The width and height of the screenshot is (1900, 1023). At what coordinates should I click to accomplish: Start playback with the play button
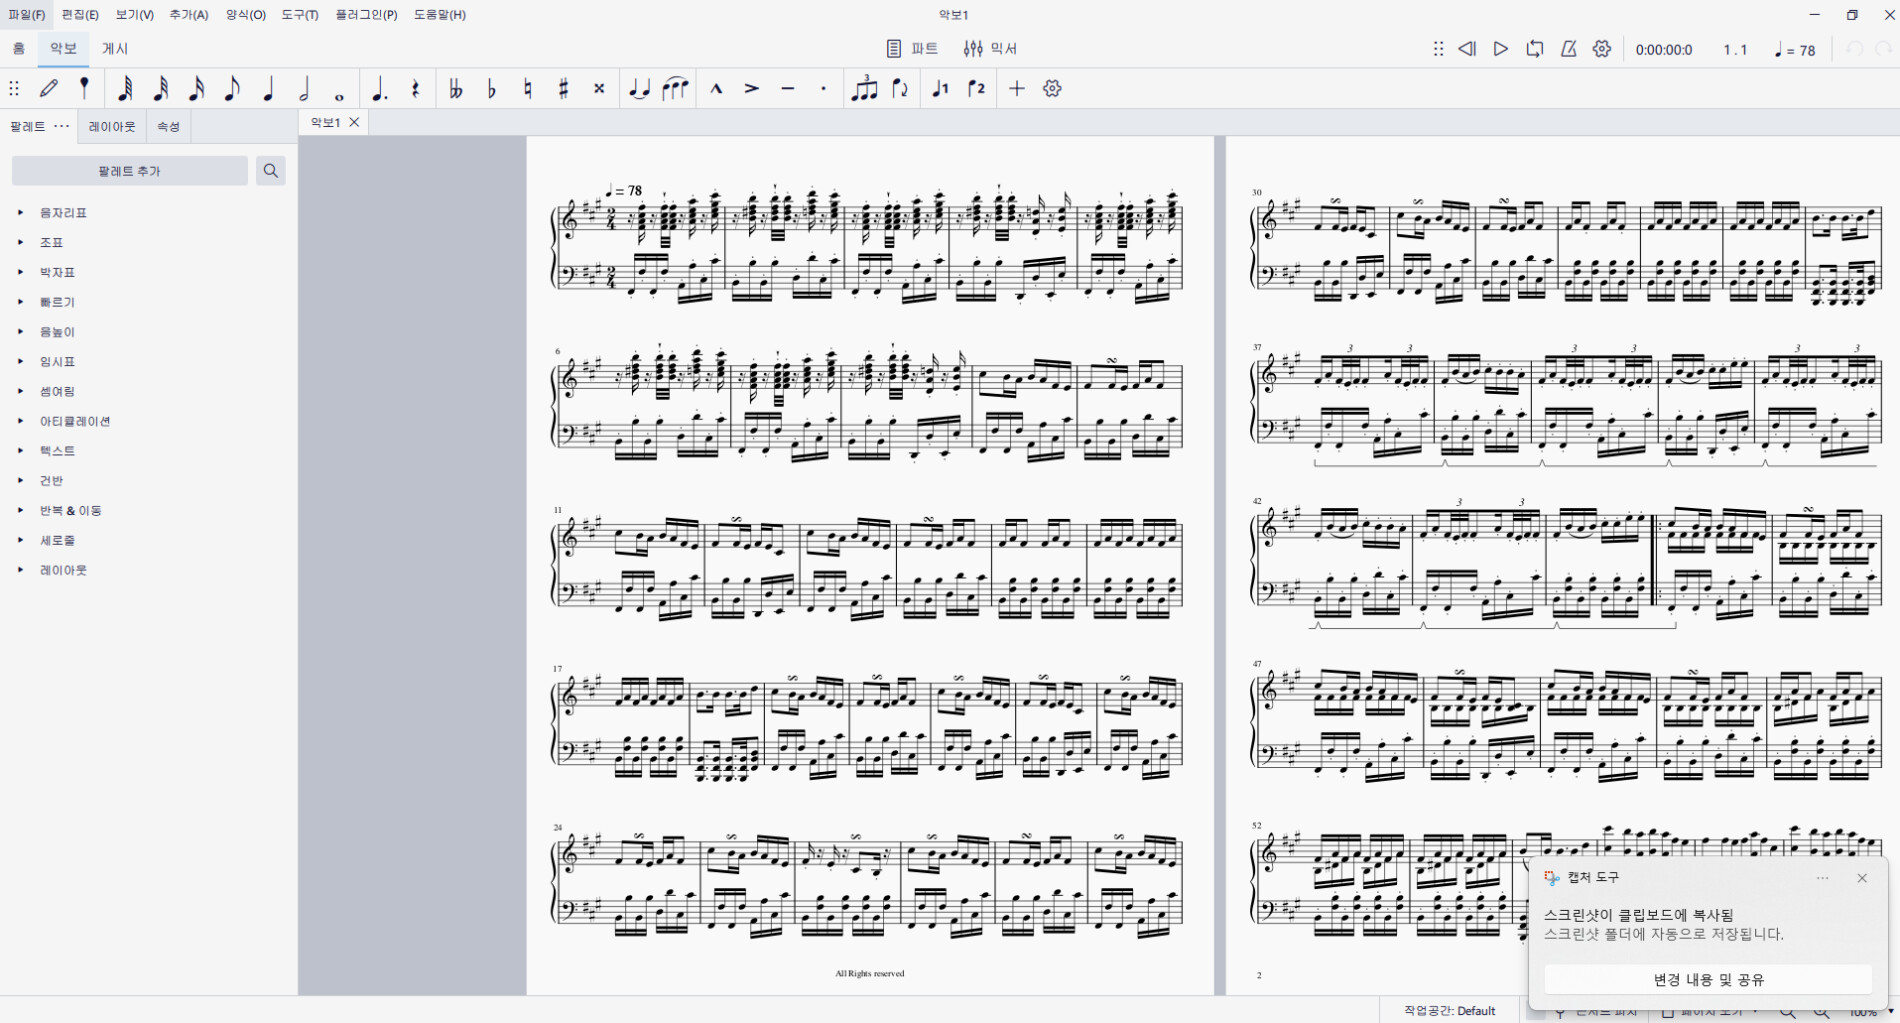(1500, 49)
